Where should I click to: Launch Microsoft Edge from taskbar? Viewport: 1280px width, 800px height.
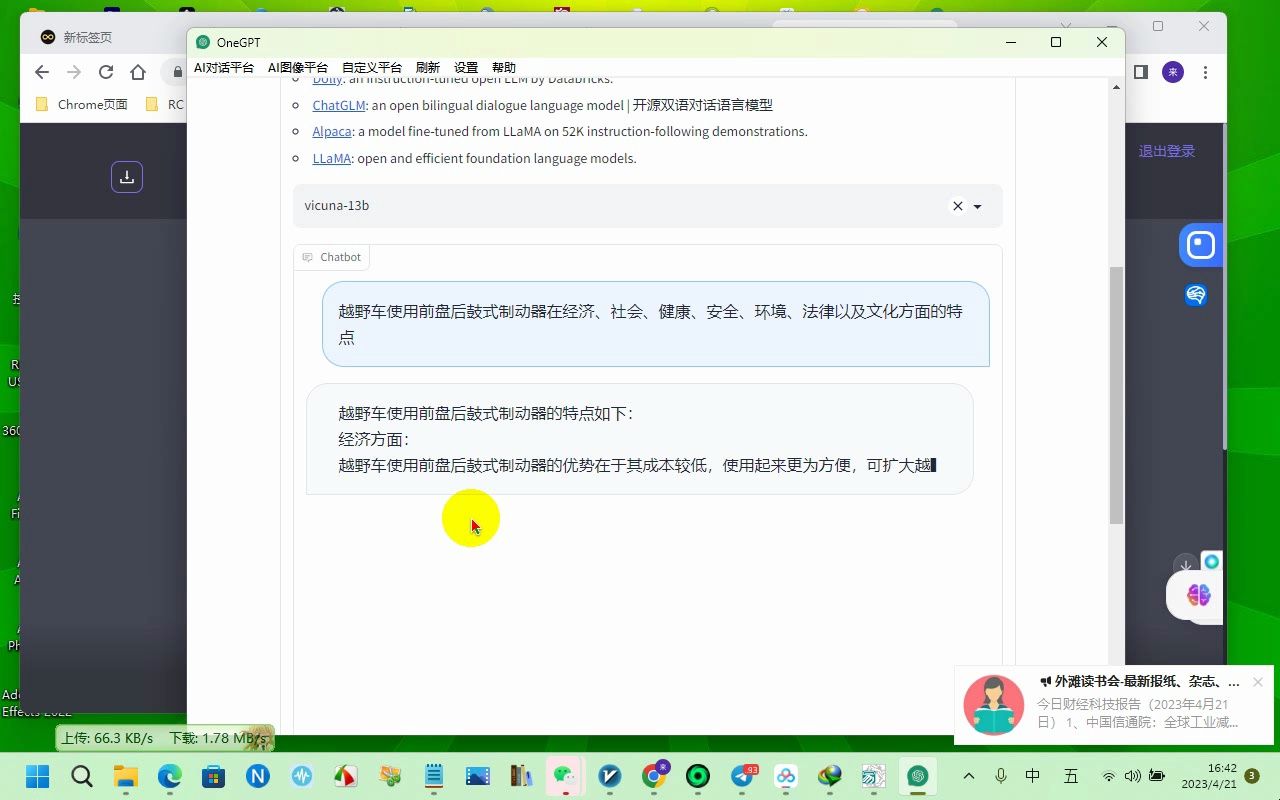click(x=169, y=776)
